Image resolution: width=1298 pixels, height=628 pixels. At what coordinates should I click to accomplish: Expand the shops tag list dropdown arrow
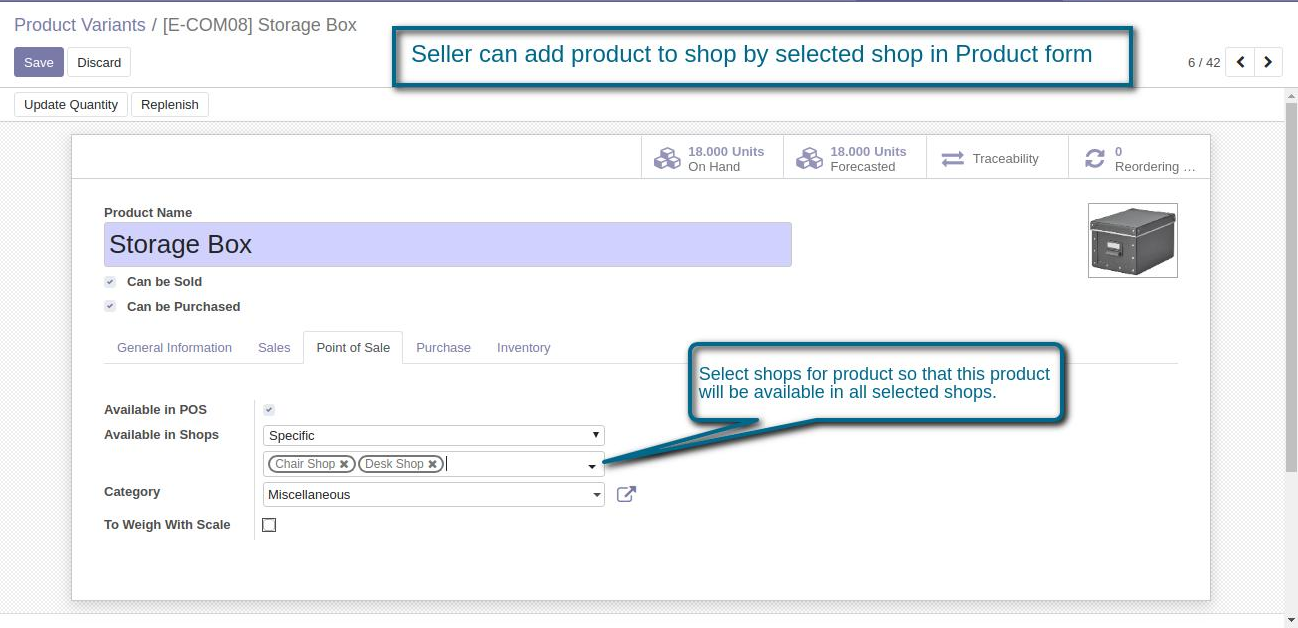[592, 466]
